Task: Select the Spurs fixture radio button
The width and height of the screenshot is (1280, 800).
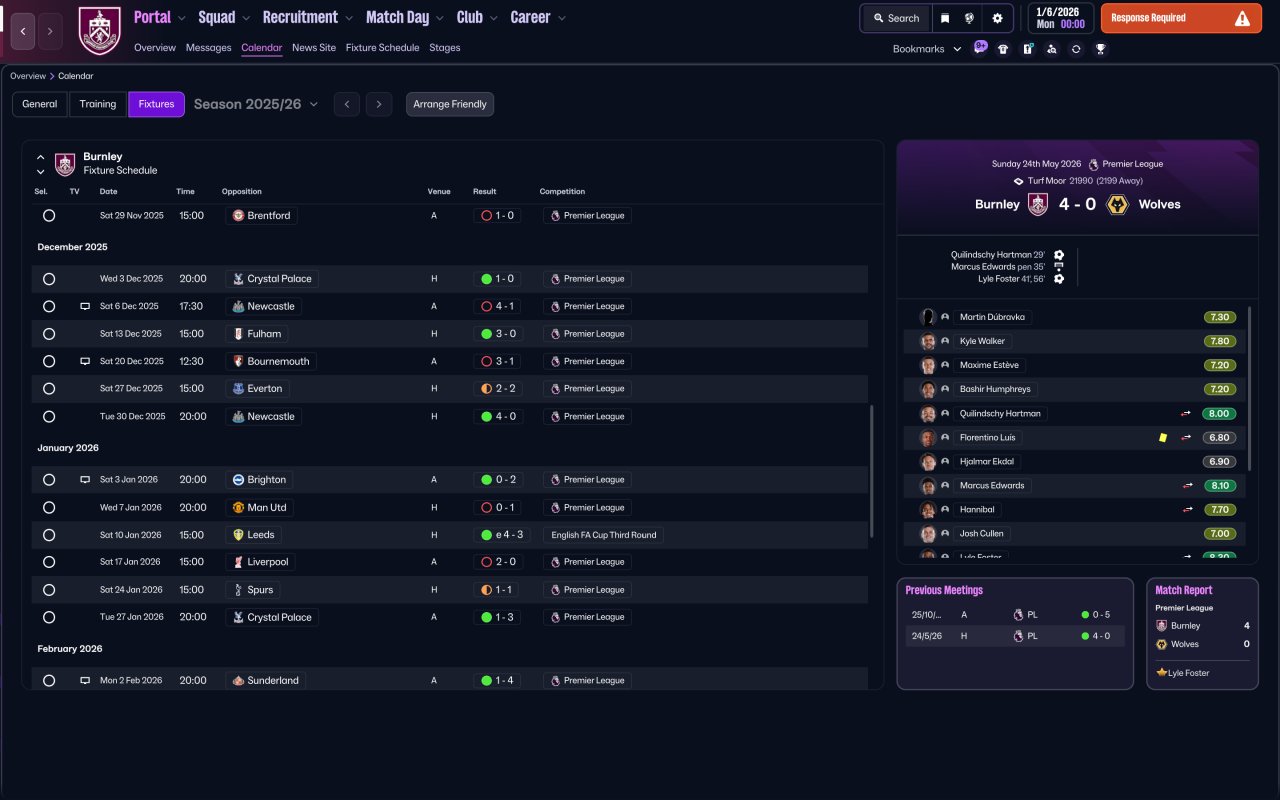Action: 49,590
